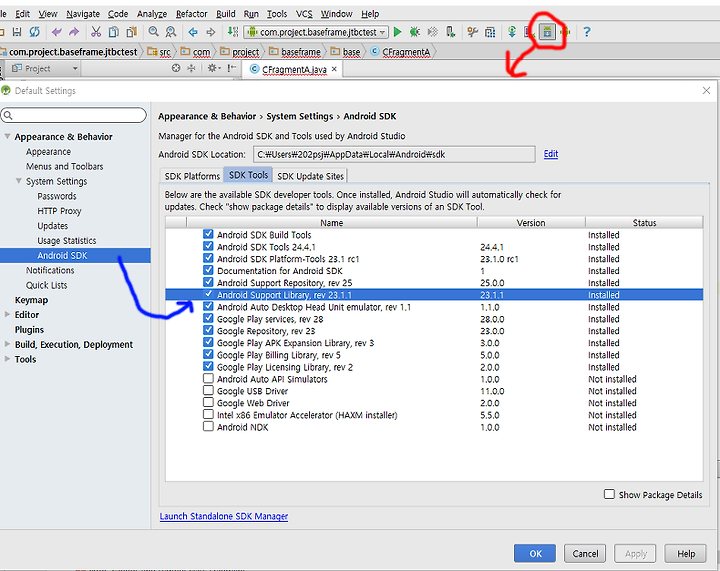This screenshot has width=720, height=571.
Task: Check the Android Auto API Simulators checkbox
Action: tap(208, 378)
